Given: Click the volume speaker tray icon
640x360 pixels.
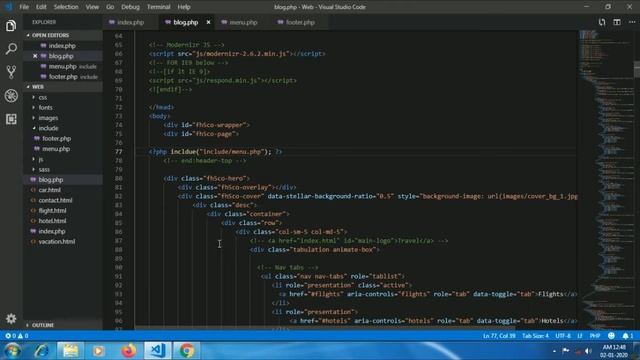Looking at the screenshot, I should coord(588,351).
